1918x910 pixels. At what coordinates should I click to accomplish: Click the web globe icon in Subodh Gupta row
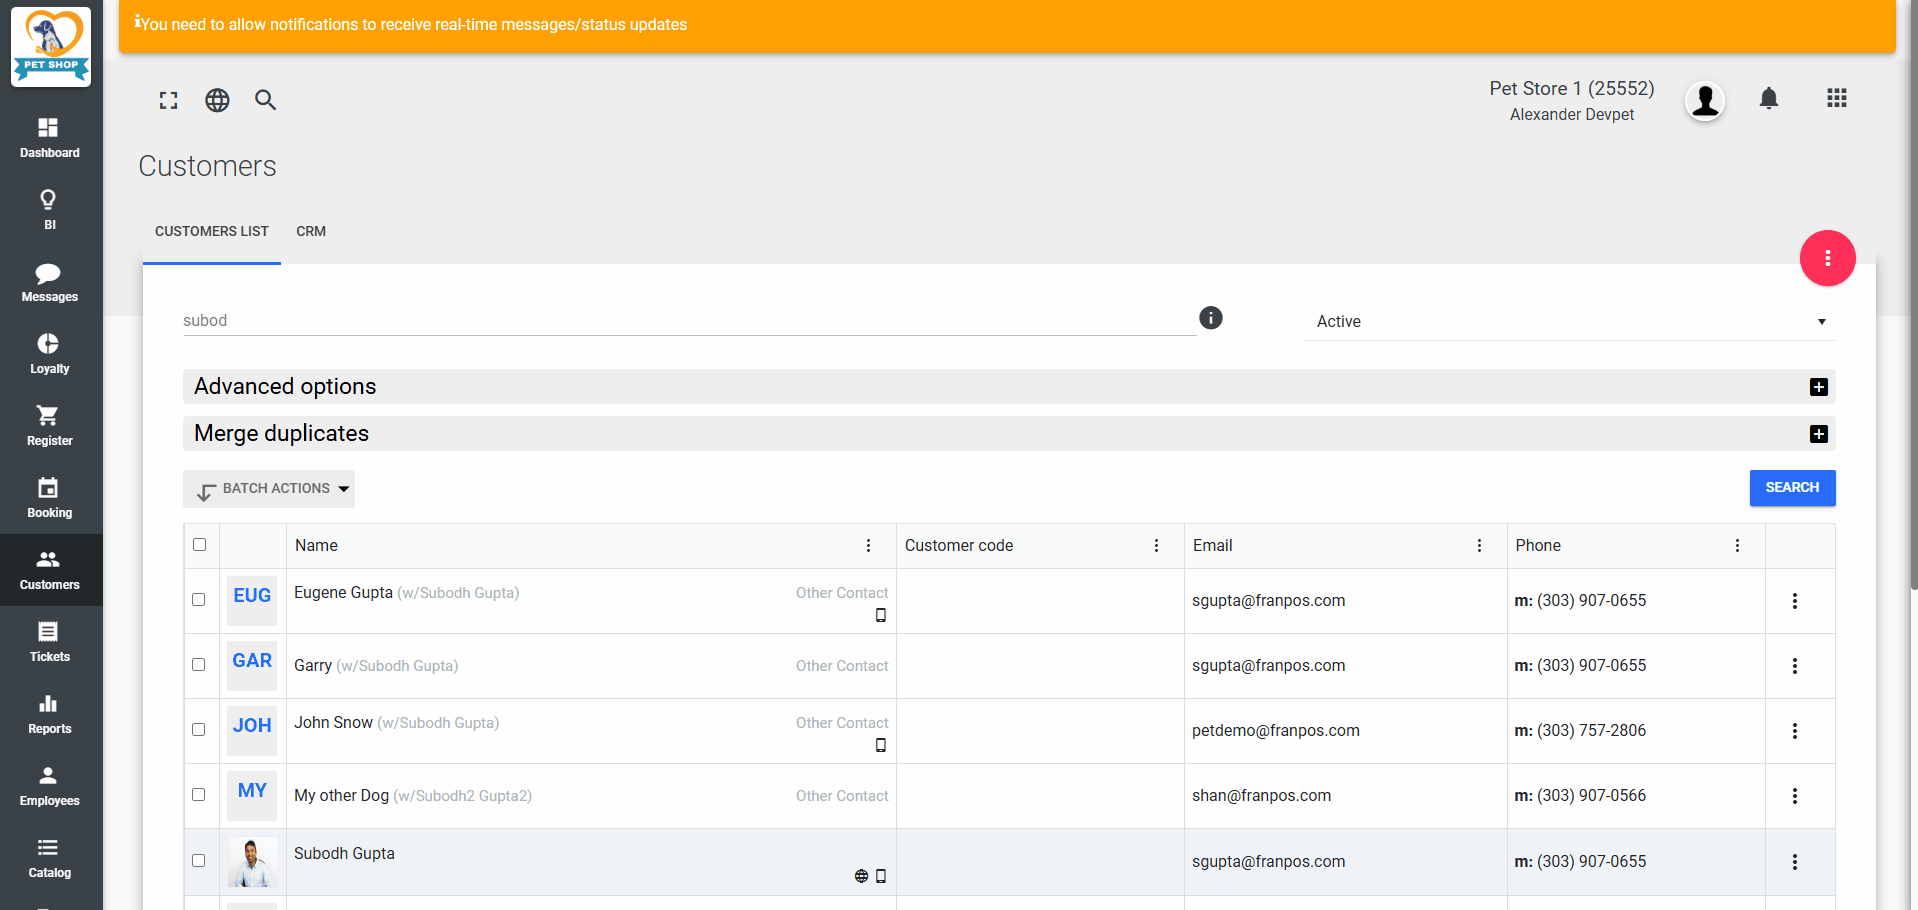click(861, 876)
